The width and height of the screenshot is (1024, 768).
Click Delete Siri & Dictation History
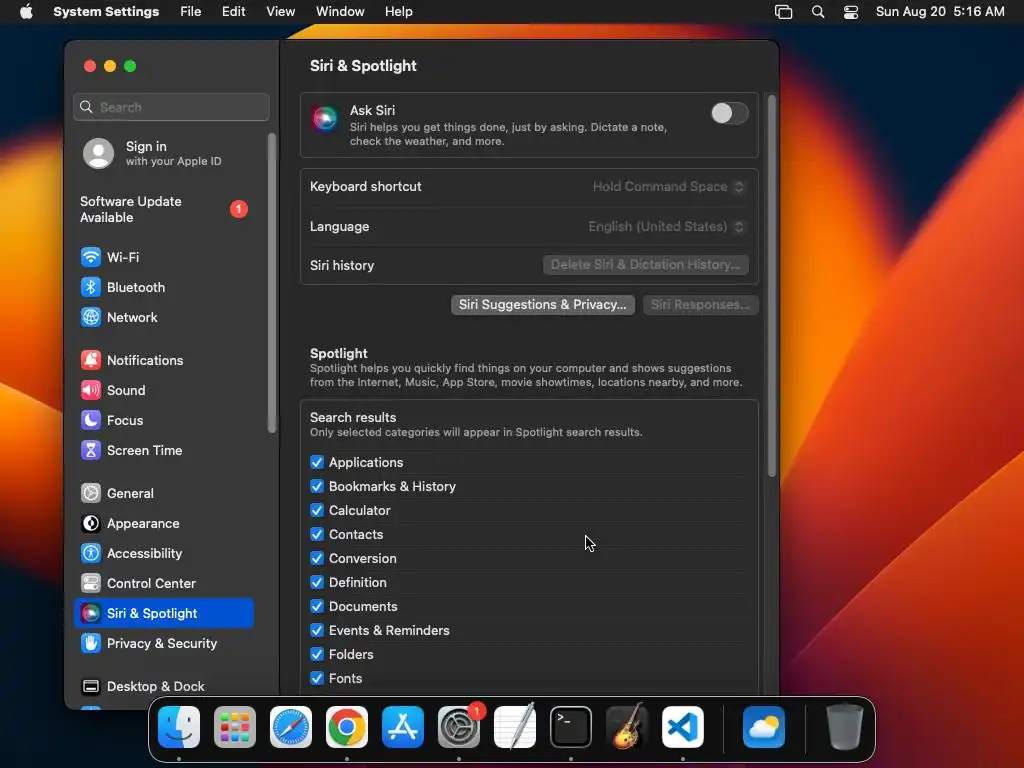[x=645, y=264]
